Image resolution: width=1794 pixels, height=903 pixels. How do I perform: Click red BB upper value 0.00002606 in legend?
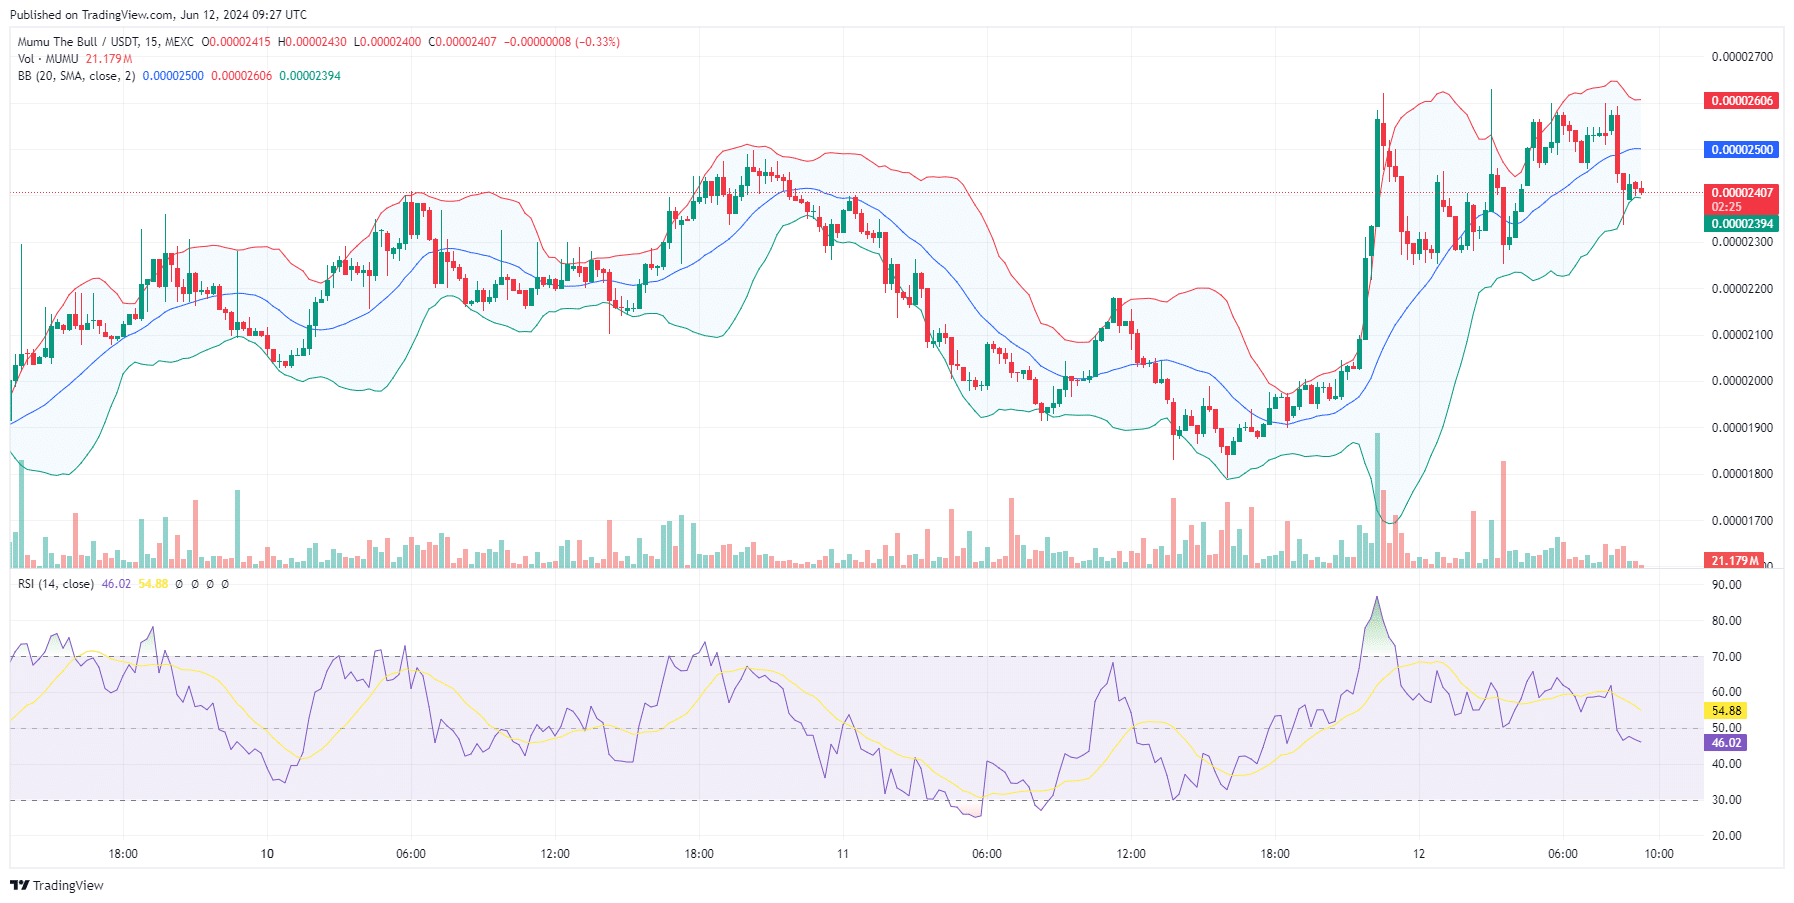click(241, 76)
